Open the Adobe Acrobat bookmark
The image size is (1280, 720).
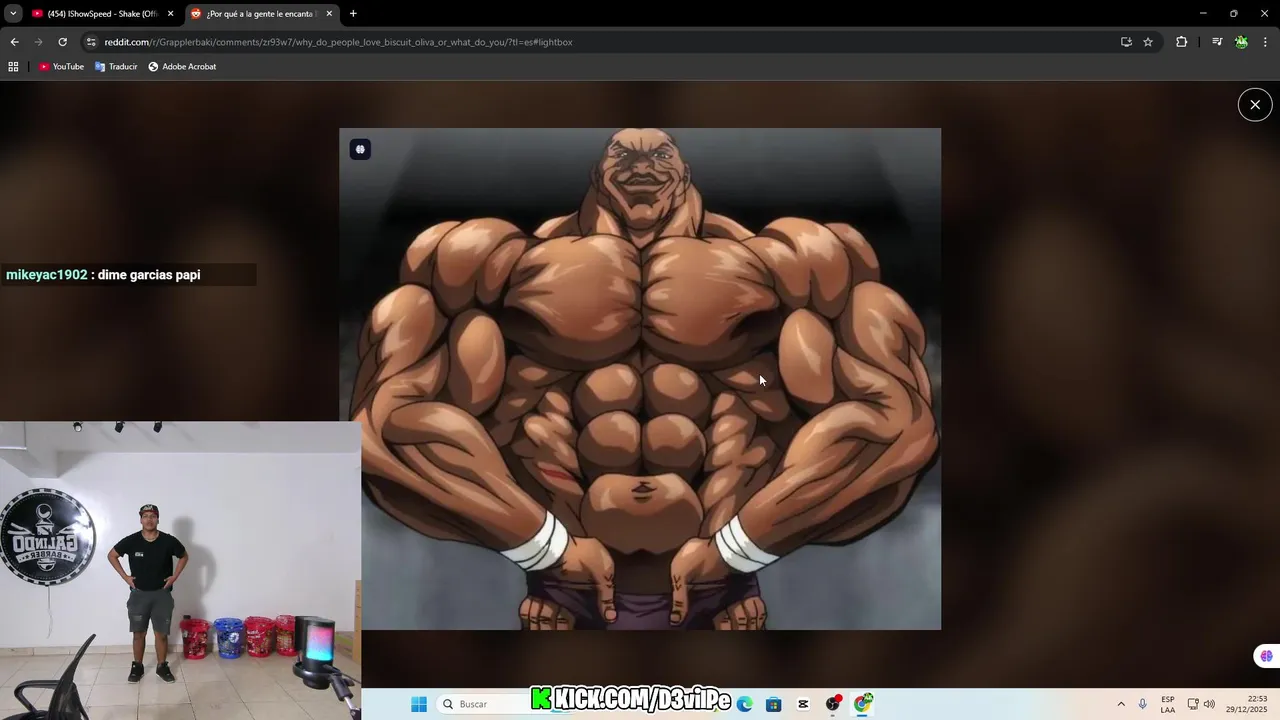(x=182, y=67)
